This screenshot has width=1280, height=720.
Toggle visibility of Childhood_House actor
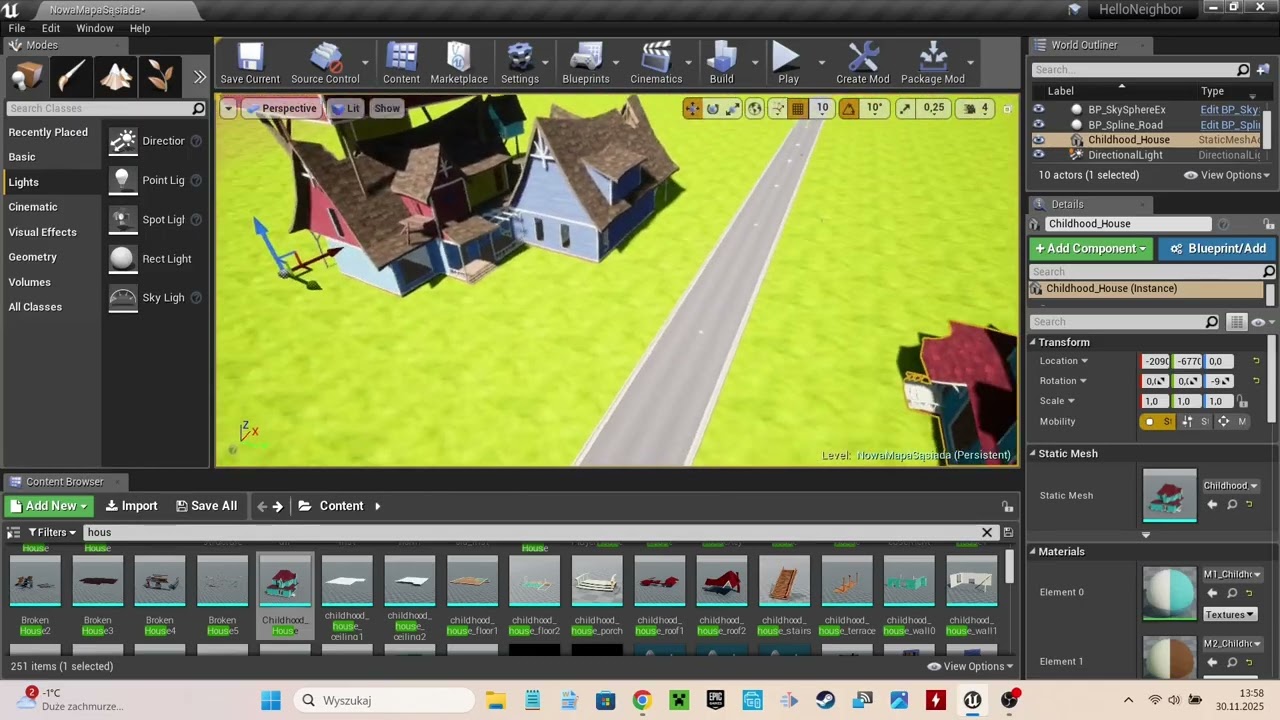pos(1038,140)
